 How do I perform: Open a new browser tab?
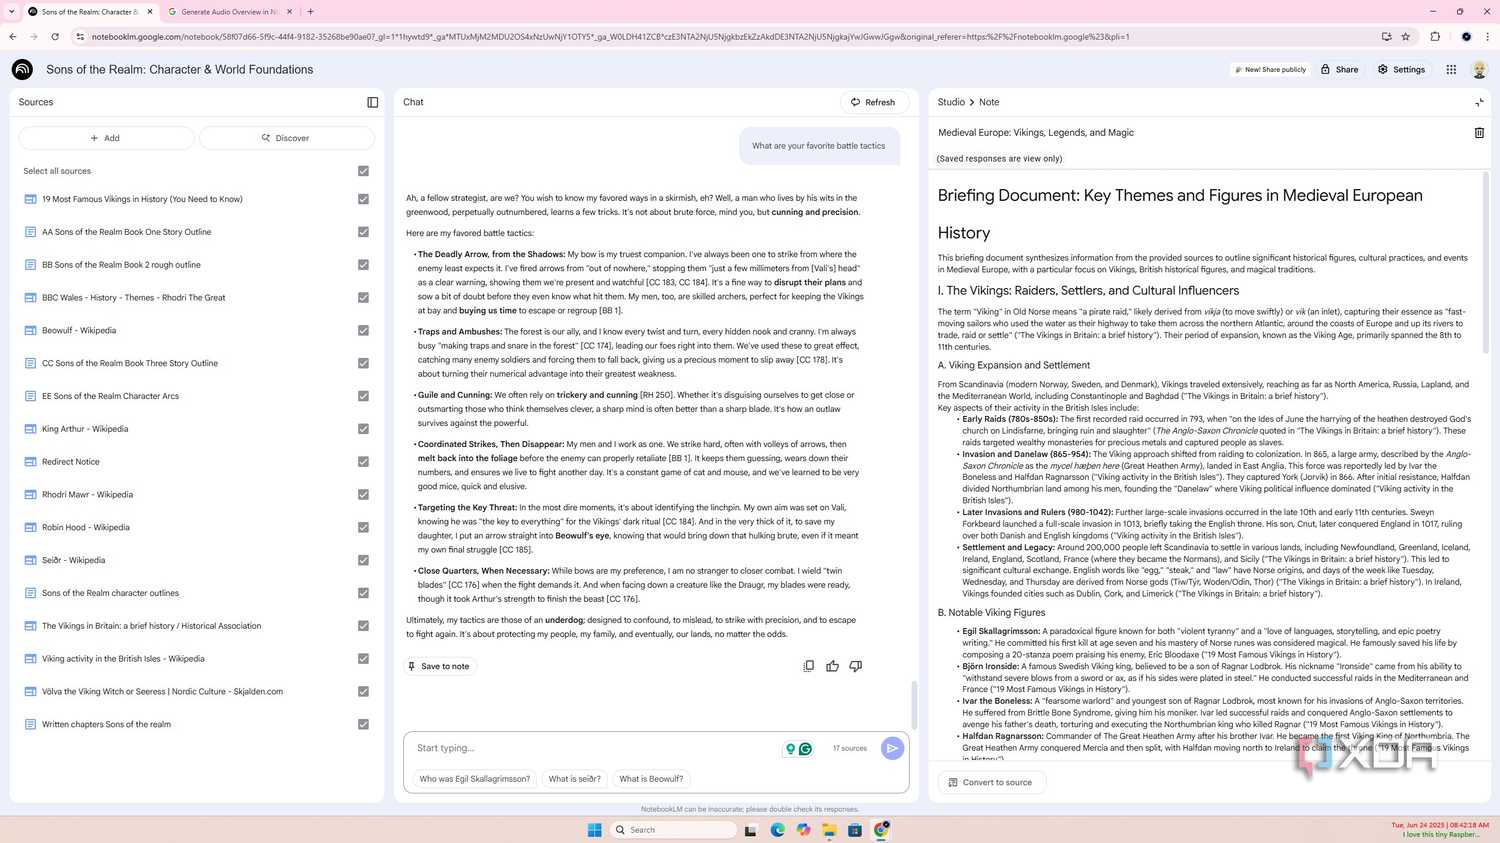[310, 12]
